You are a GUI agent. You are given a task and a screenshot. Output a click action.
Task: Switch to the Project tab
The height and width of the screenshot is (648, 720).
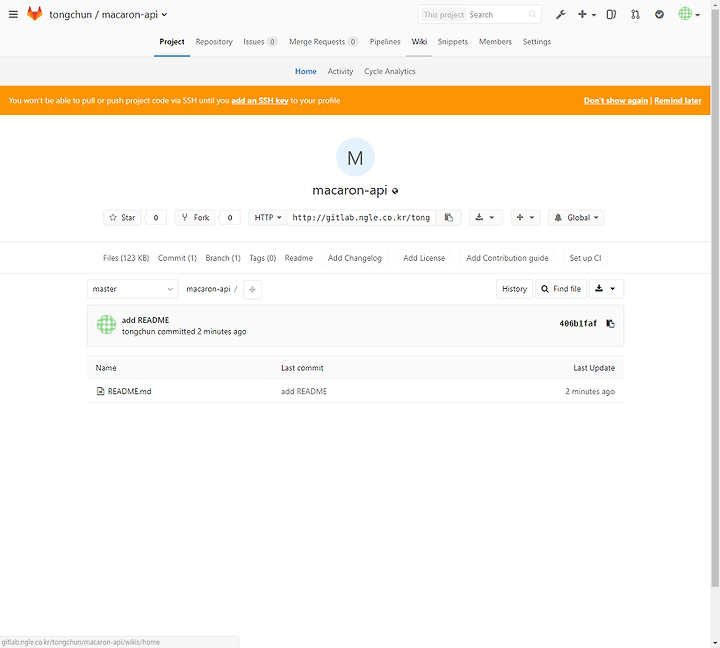172,42
